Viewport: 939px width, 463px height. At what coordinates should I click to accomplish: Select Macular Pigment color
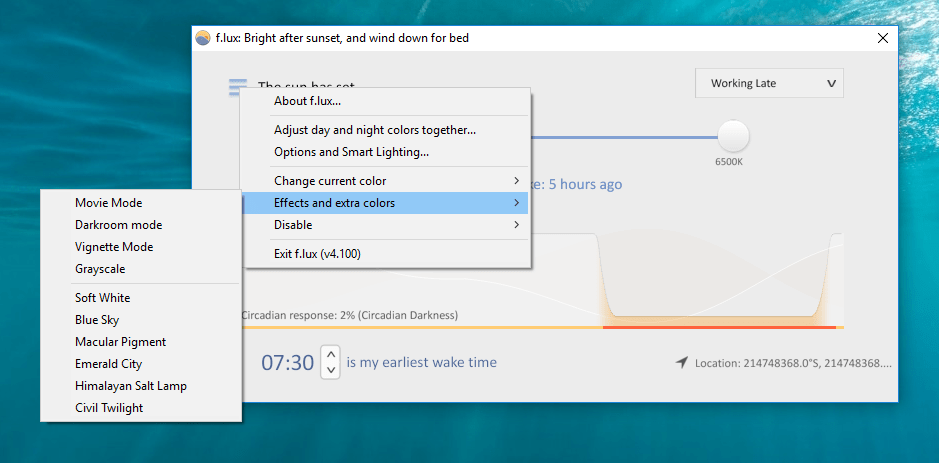click(141, 342)
